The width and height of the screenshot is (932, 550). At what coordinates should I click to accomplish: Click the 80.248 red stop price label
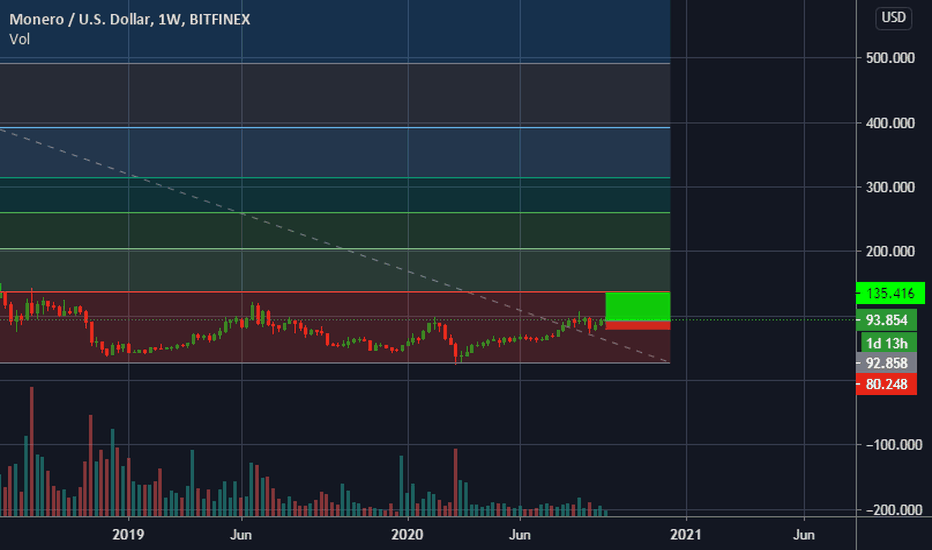(x=886, y=384)
